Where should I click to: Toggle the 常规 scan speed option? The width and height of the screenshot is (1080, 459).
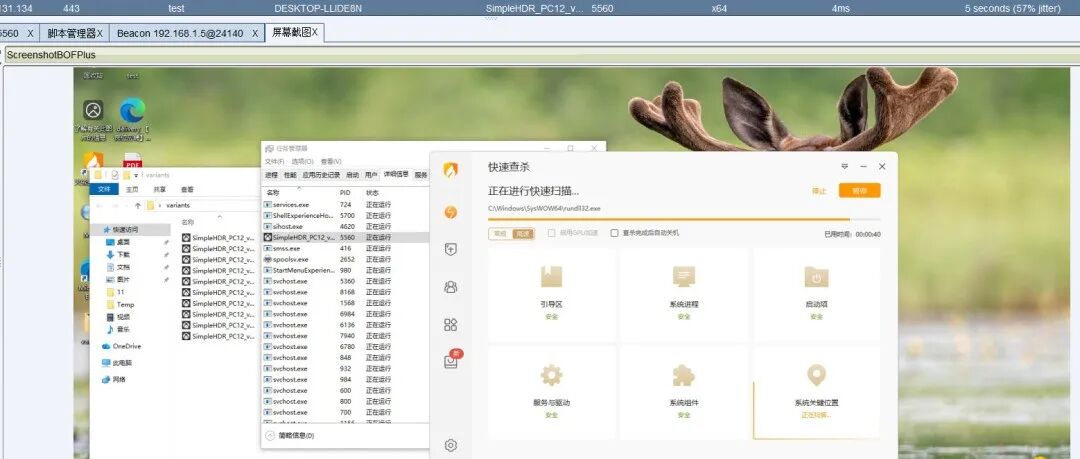point(500,234)
